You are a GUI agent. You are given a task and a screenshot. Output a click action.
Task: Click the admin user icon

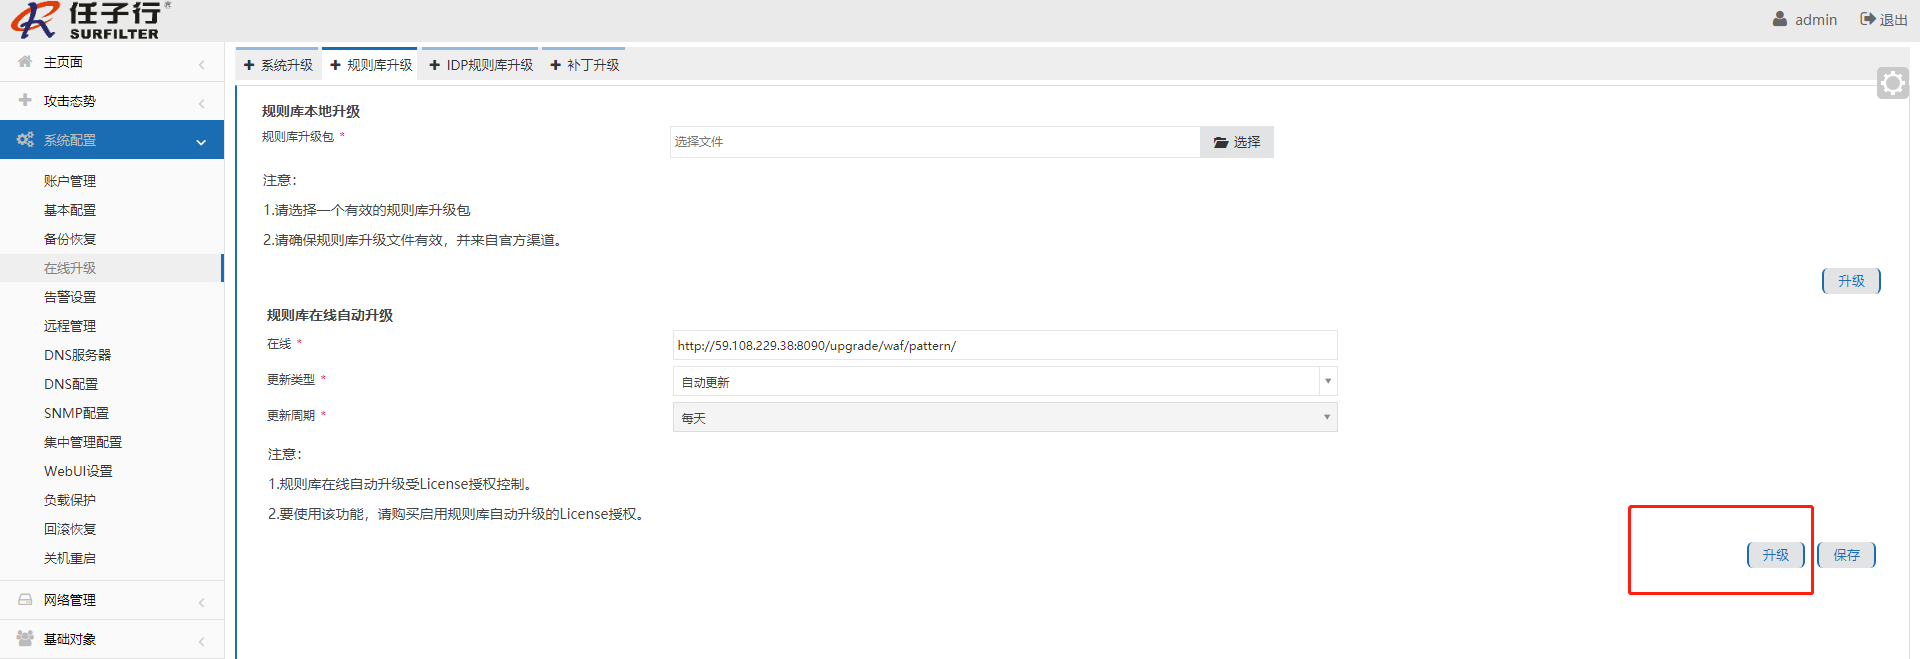[x=1780, y=19]
